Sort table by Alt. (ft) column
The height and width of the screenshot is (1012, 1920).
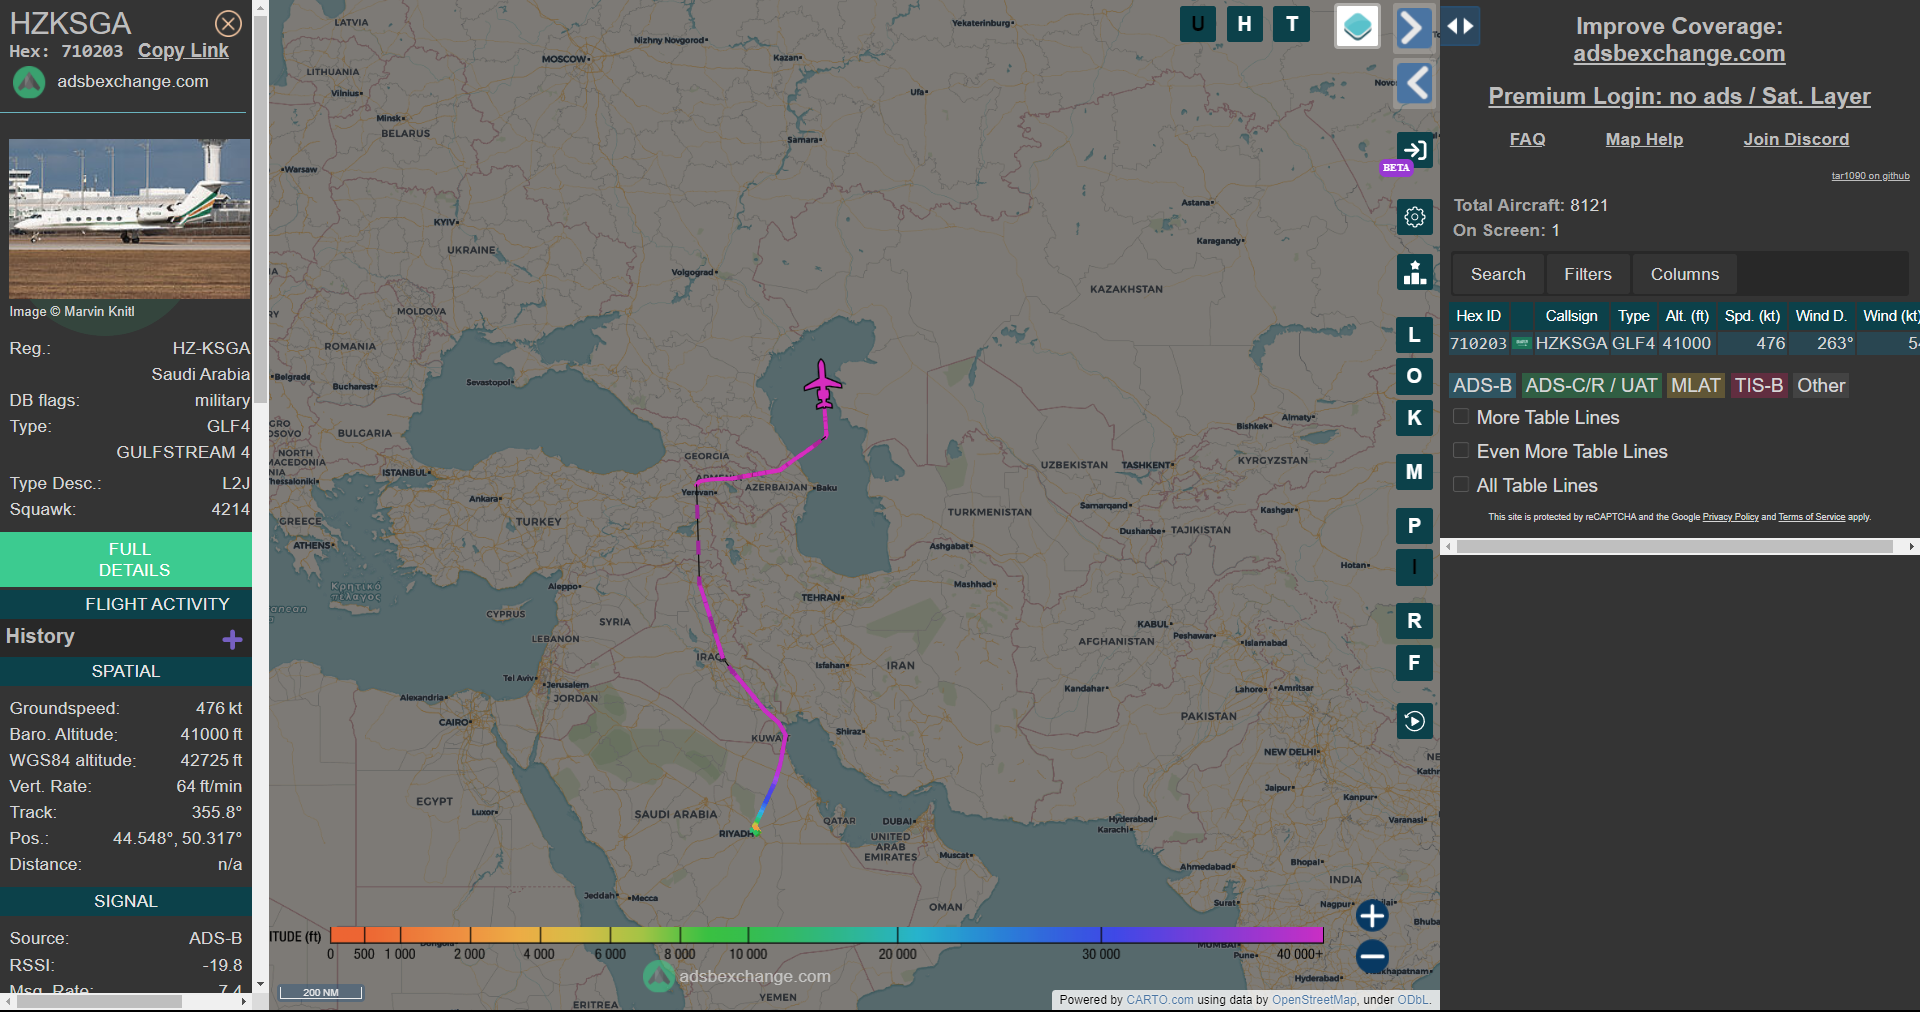coord(1687,316)
